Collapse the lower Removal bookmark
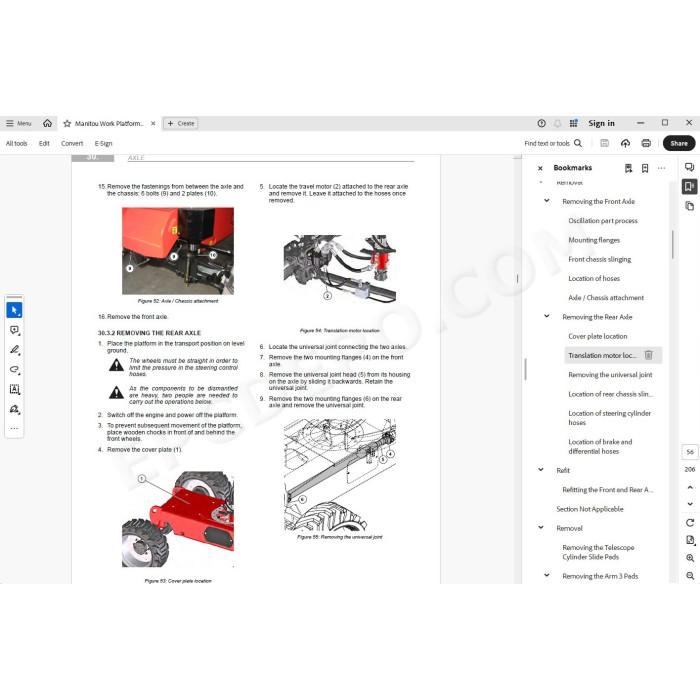Image resolution: width=700 pixels, height=700 pixels. (541, 527)
